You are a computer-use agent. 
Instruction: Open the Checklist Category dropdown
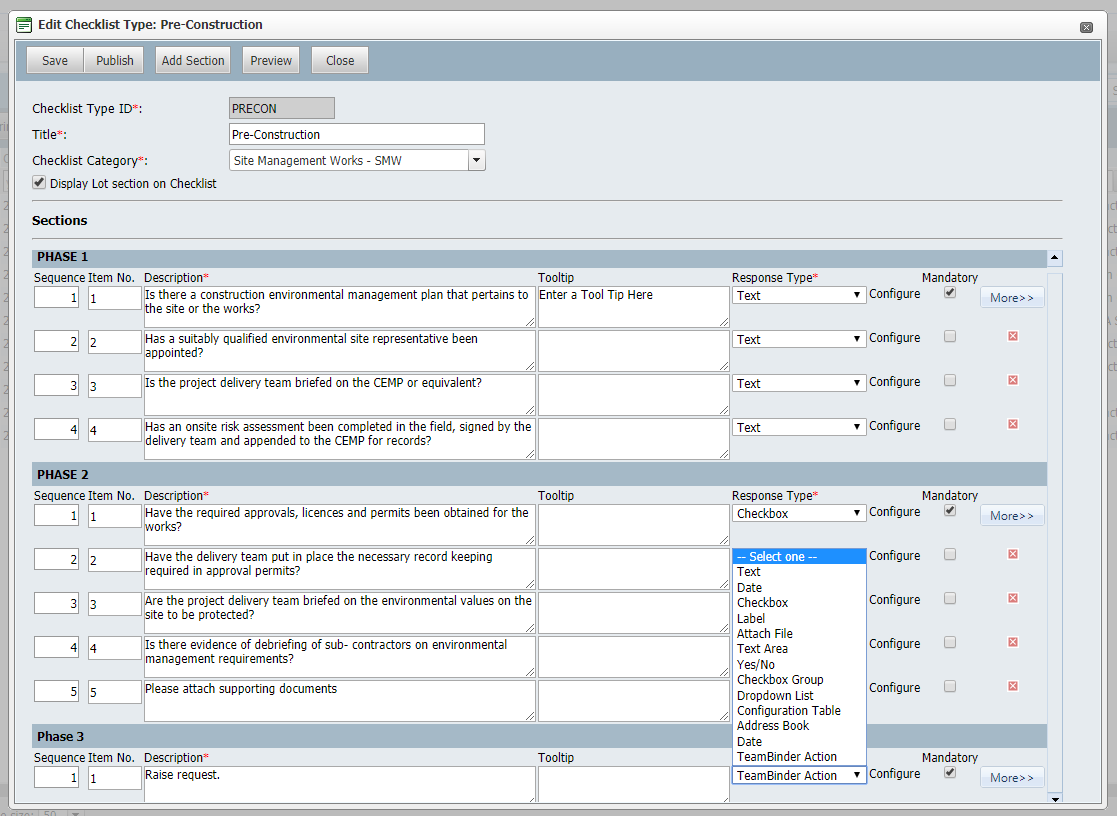[x=476, y=160]
